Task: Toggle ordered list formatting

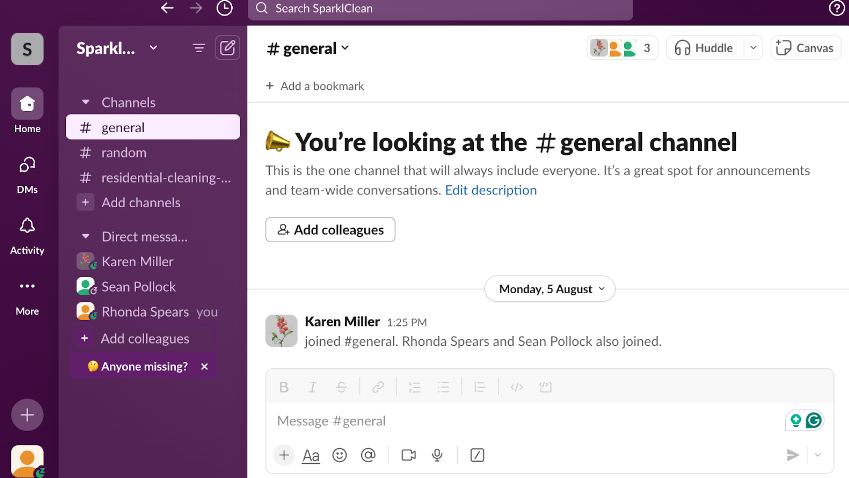Action: pyautogui.click(x=415, y=387)
